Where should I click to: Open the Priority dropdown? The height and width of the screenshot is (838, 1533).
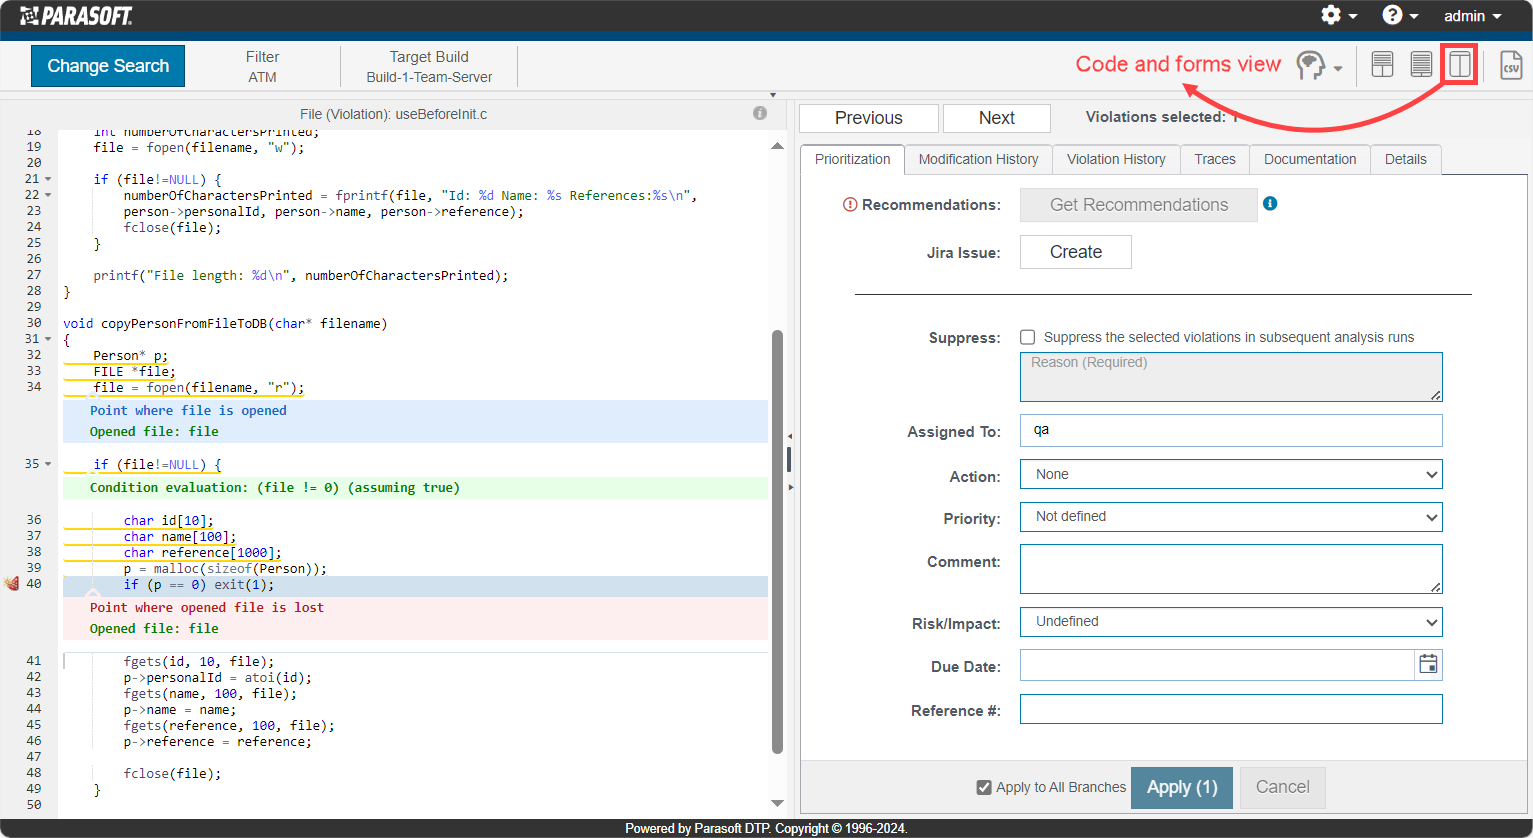tap(1231, 516)
